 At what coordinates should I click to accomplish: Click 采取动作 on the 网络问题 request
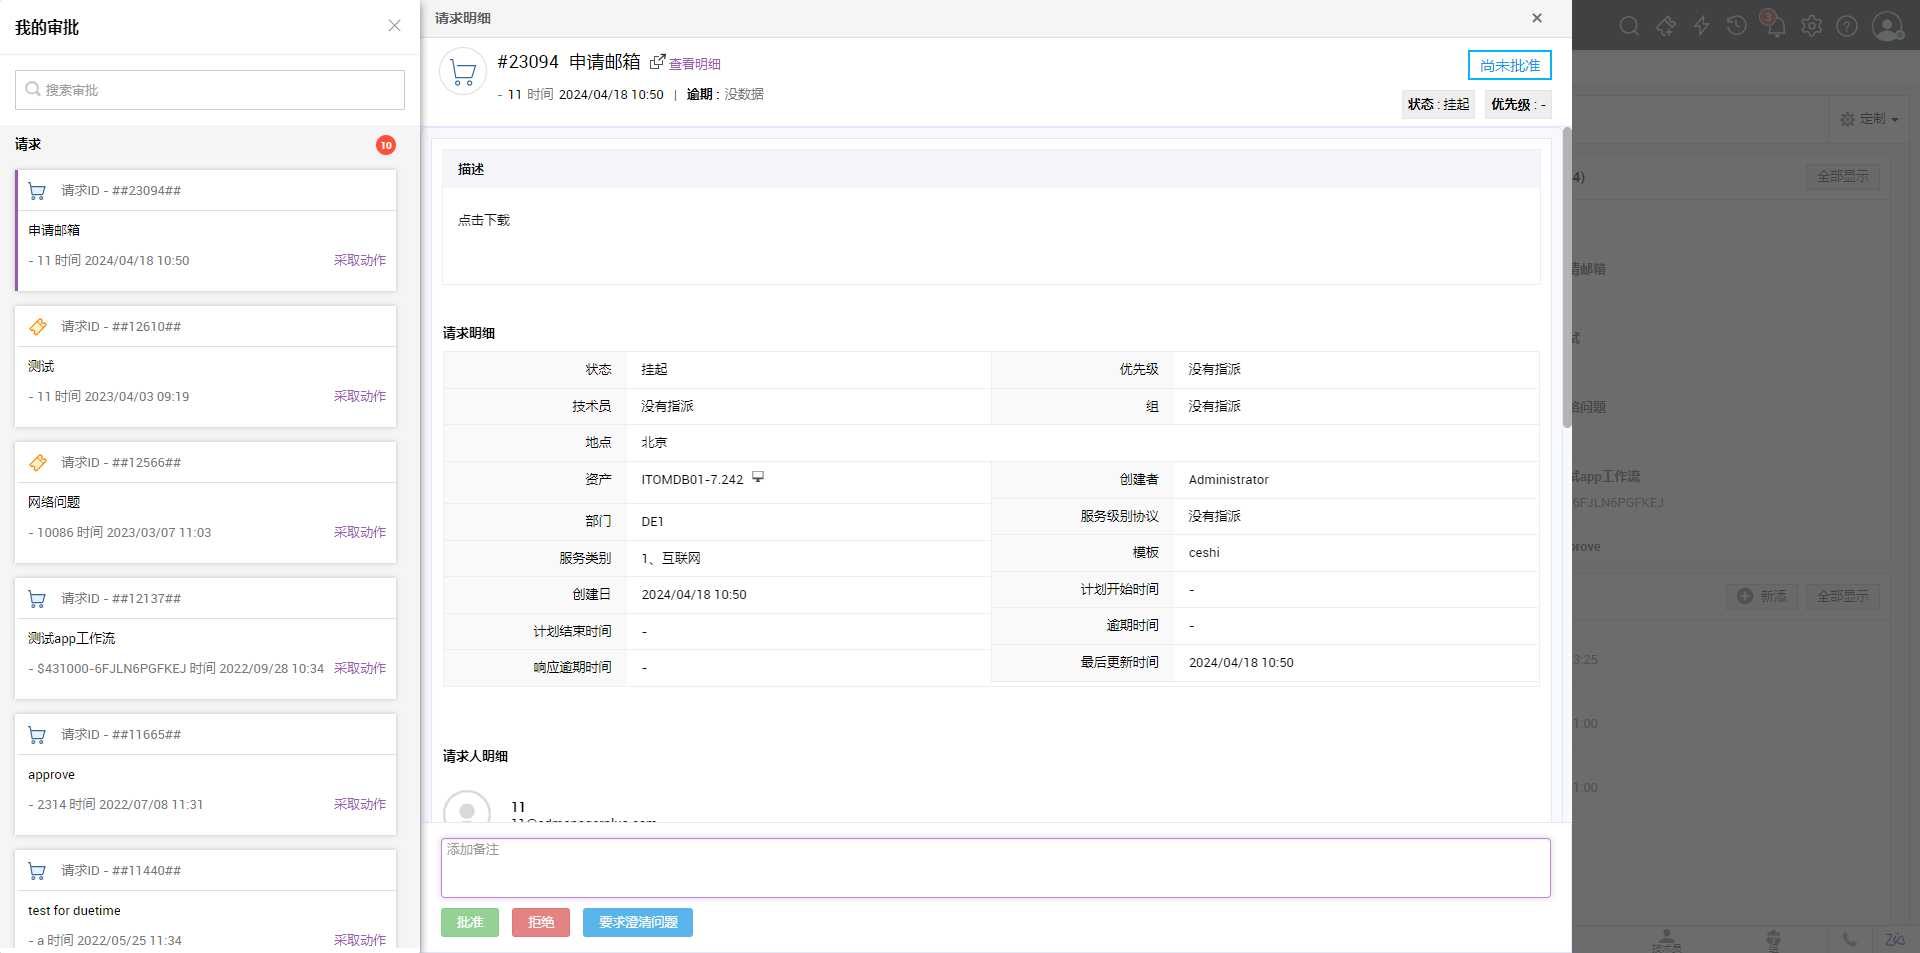click(359, 532)
